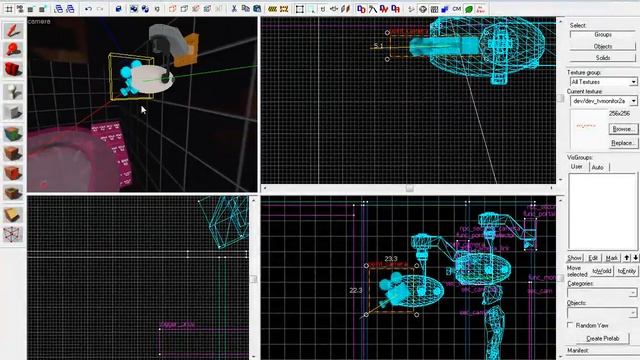Toggle the Larger Grid icon

[42, 9]
